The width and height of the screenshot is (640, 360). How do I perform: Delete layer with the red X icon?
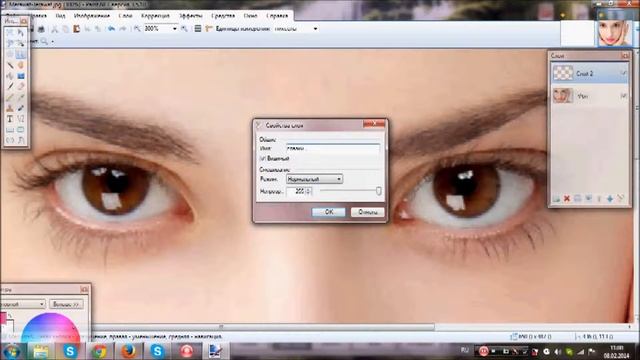coord(567,199)
